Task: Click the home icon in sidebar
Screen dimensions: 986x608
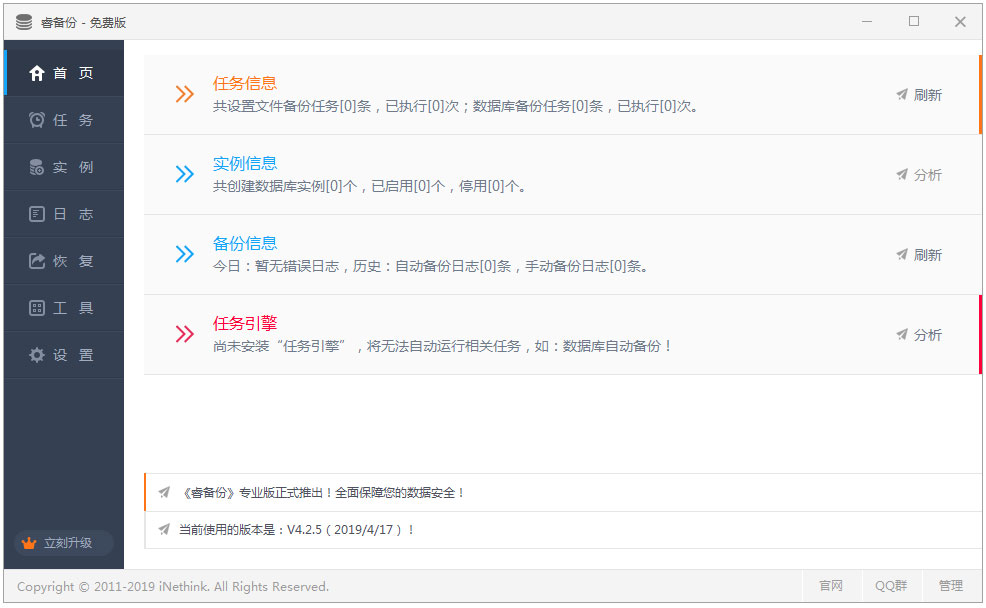Action: (37, 73)
